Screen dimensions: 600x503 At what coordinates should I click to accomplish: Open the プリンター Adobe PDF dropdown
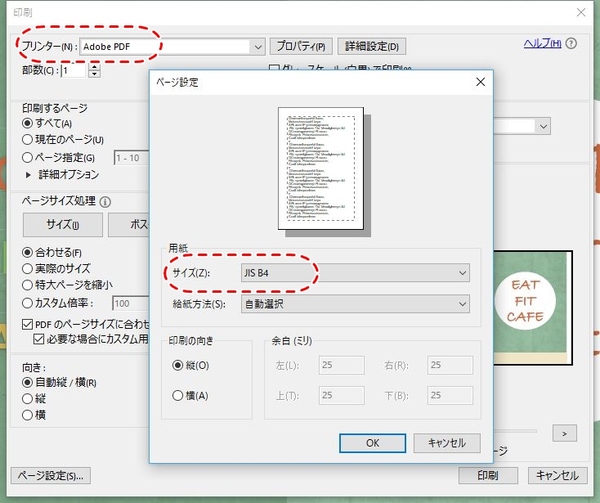tap(172, 47)
